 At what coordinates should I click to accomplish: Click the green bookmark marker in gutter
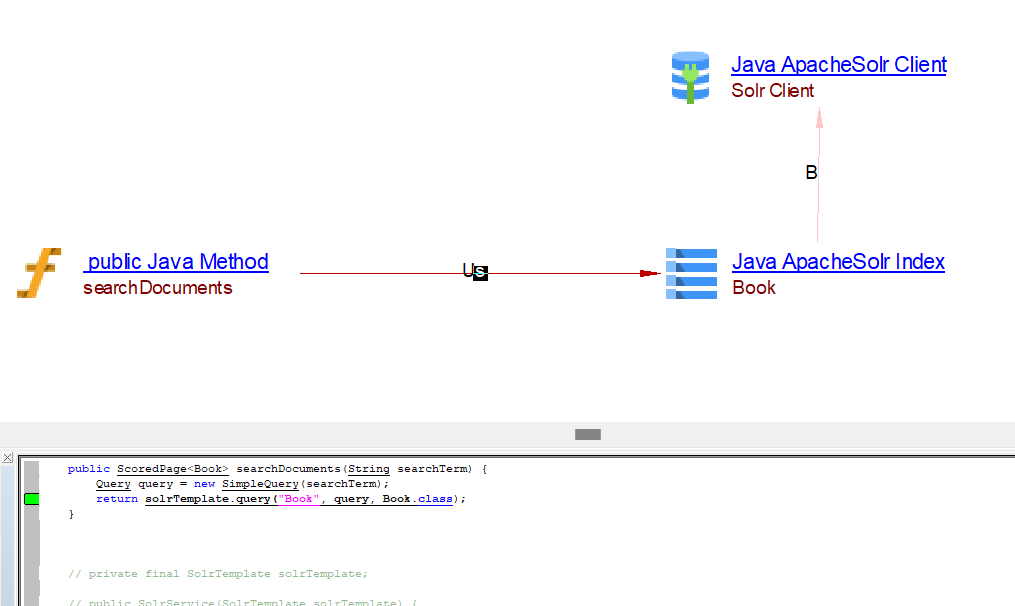tap(31, 498)
